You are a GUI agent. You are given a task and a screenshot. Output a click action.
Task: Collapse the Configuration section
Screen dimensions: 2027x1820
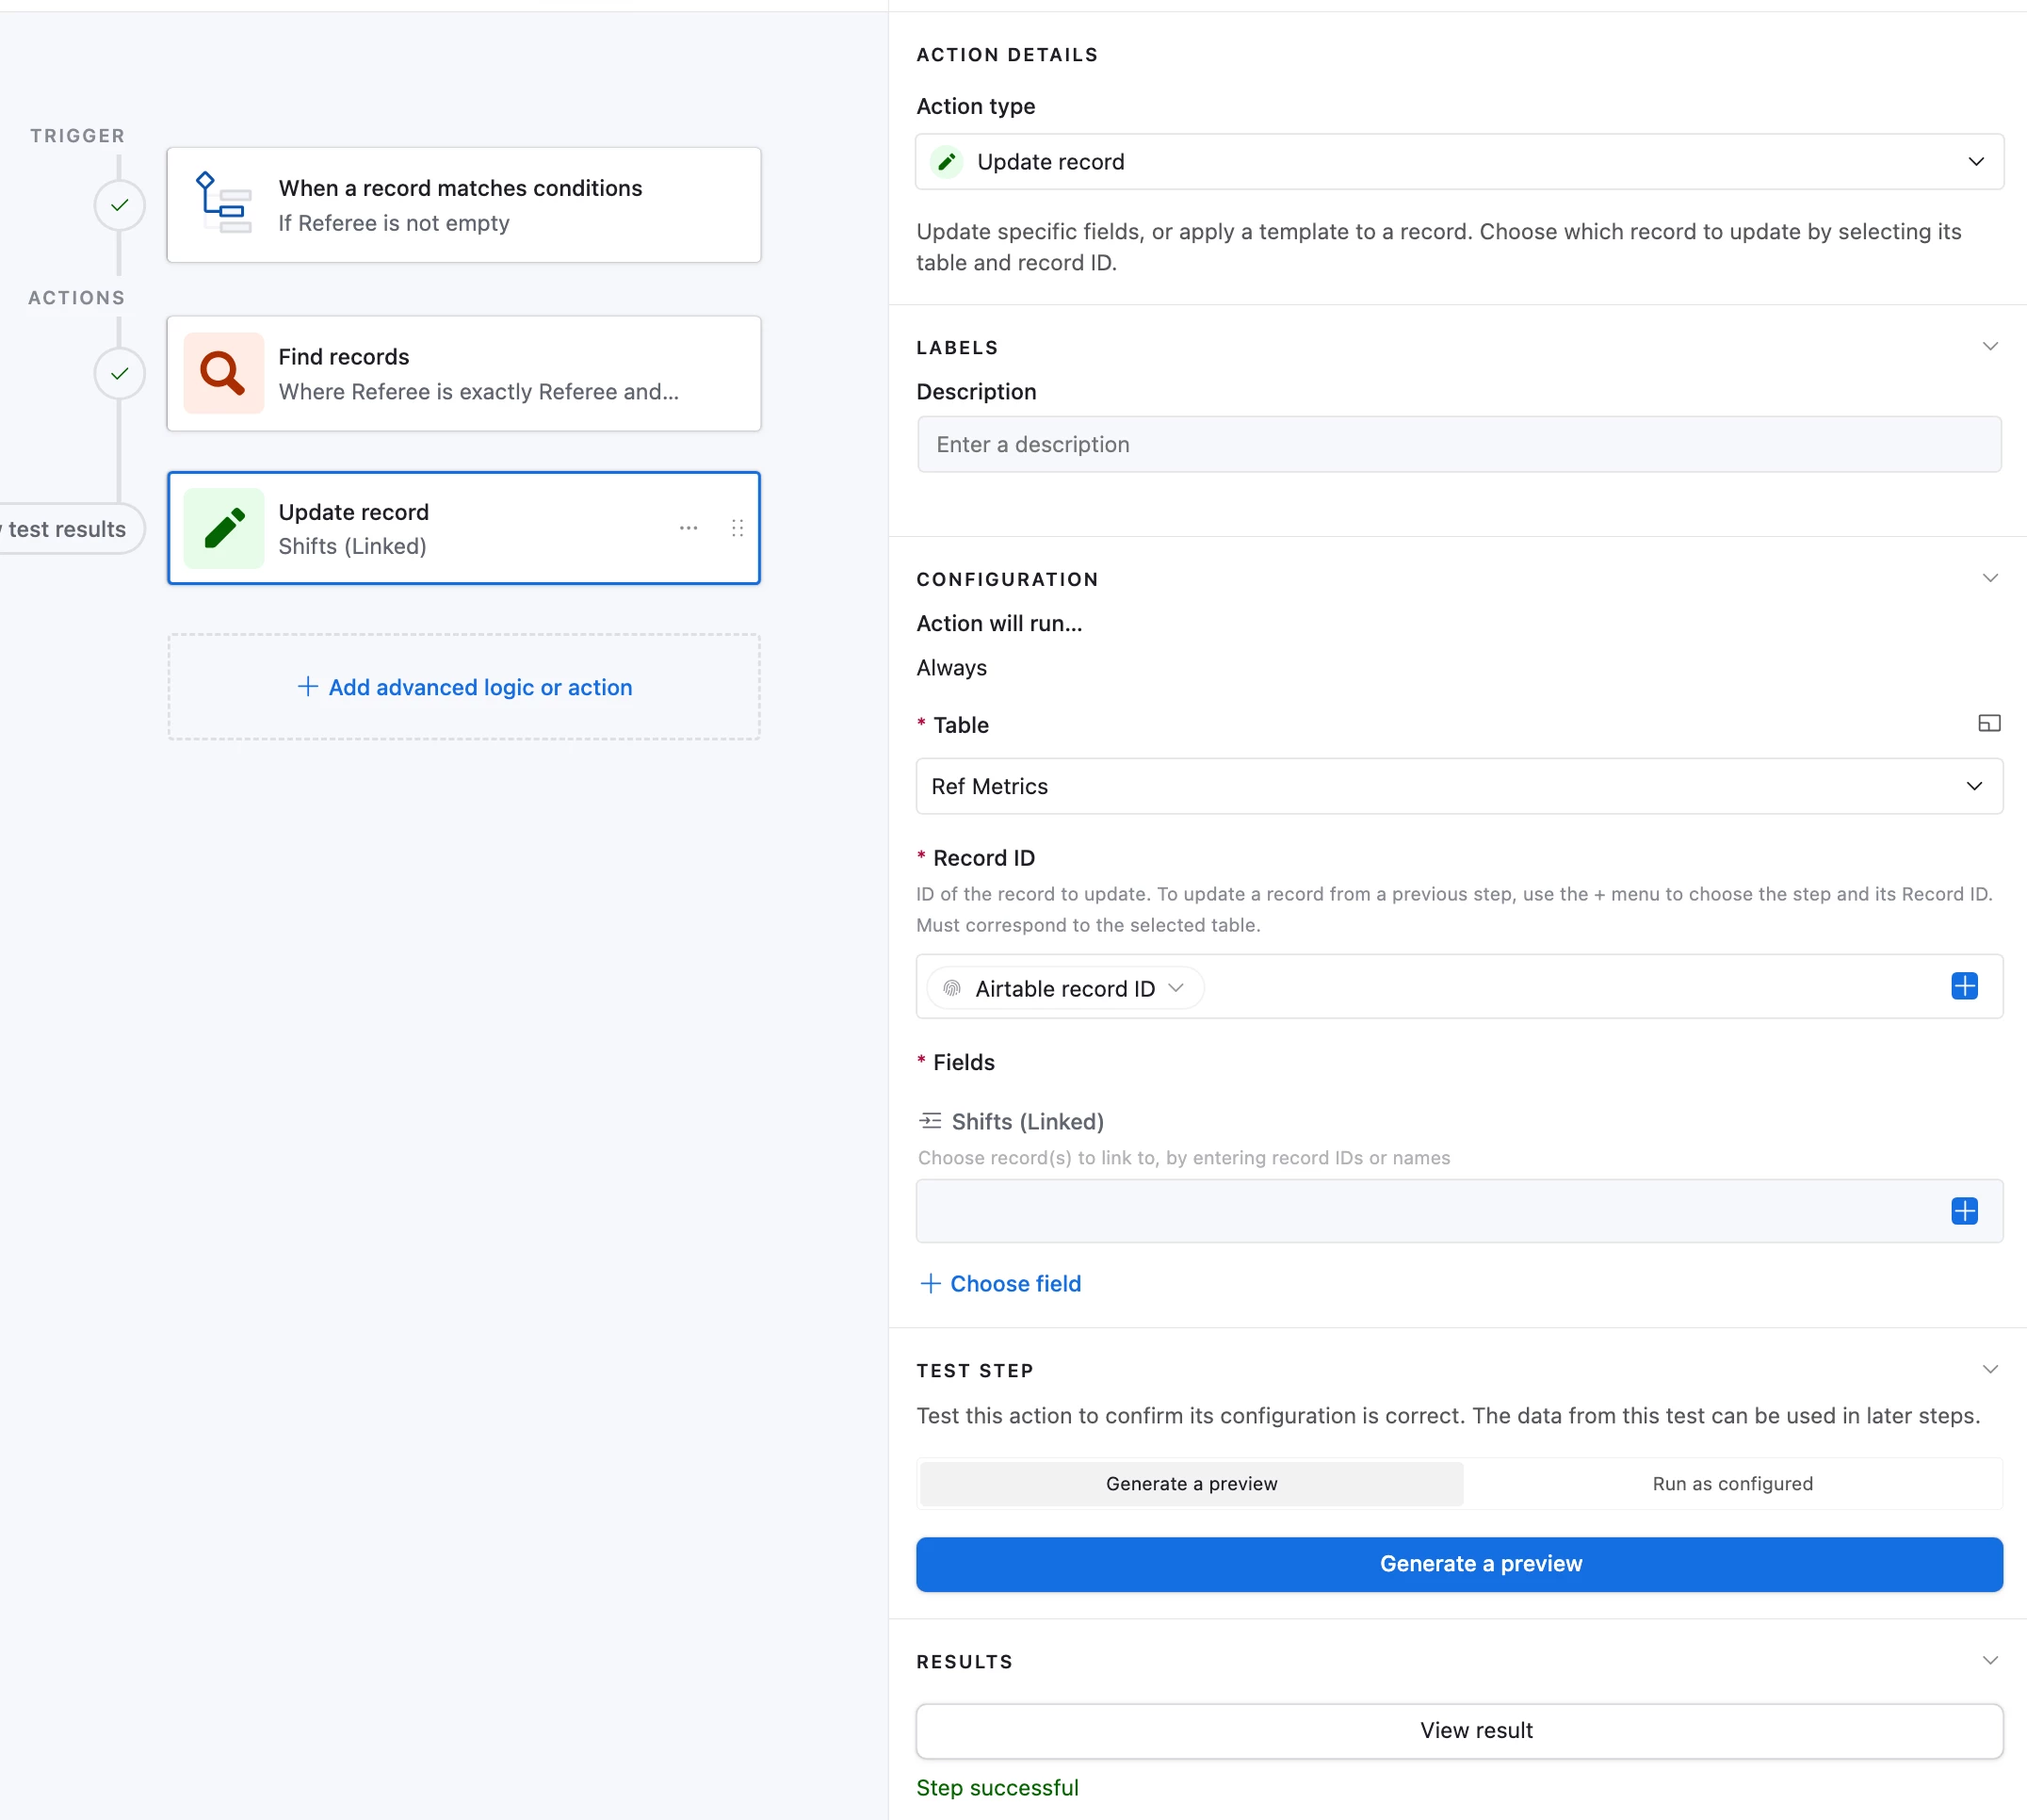pos(1989,578)
